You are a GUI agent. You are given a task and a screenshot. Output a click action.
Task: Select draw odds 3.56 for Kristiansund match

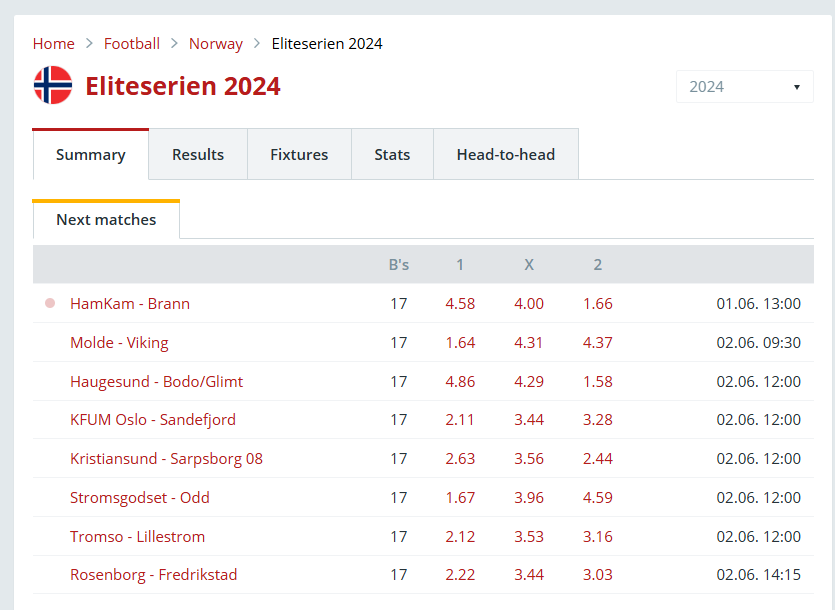click(x=529, y=459)
